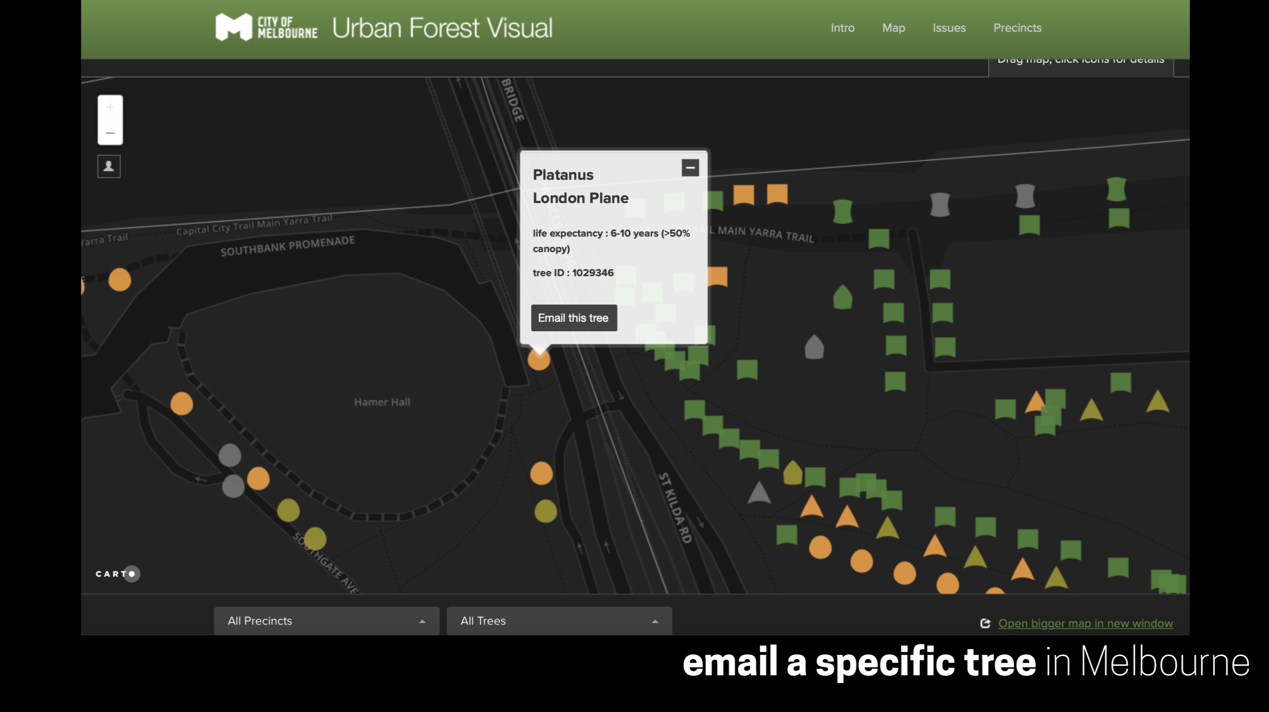Collapse the Platanus tree popup
The image size is (1269, 712).
[690, 167]
